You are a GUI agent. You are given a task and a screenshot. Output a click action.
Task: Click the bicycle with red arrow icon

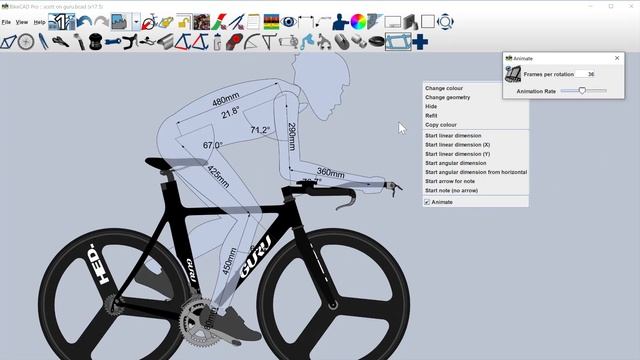149,22
